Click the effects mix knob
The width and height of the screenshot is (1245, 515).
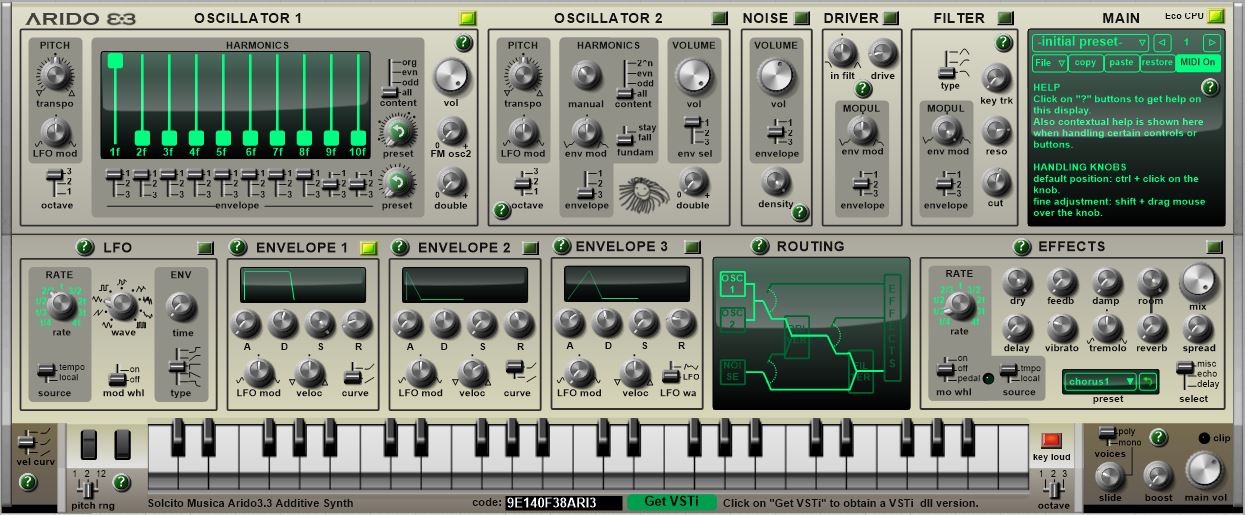pos(1198,282)
